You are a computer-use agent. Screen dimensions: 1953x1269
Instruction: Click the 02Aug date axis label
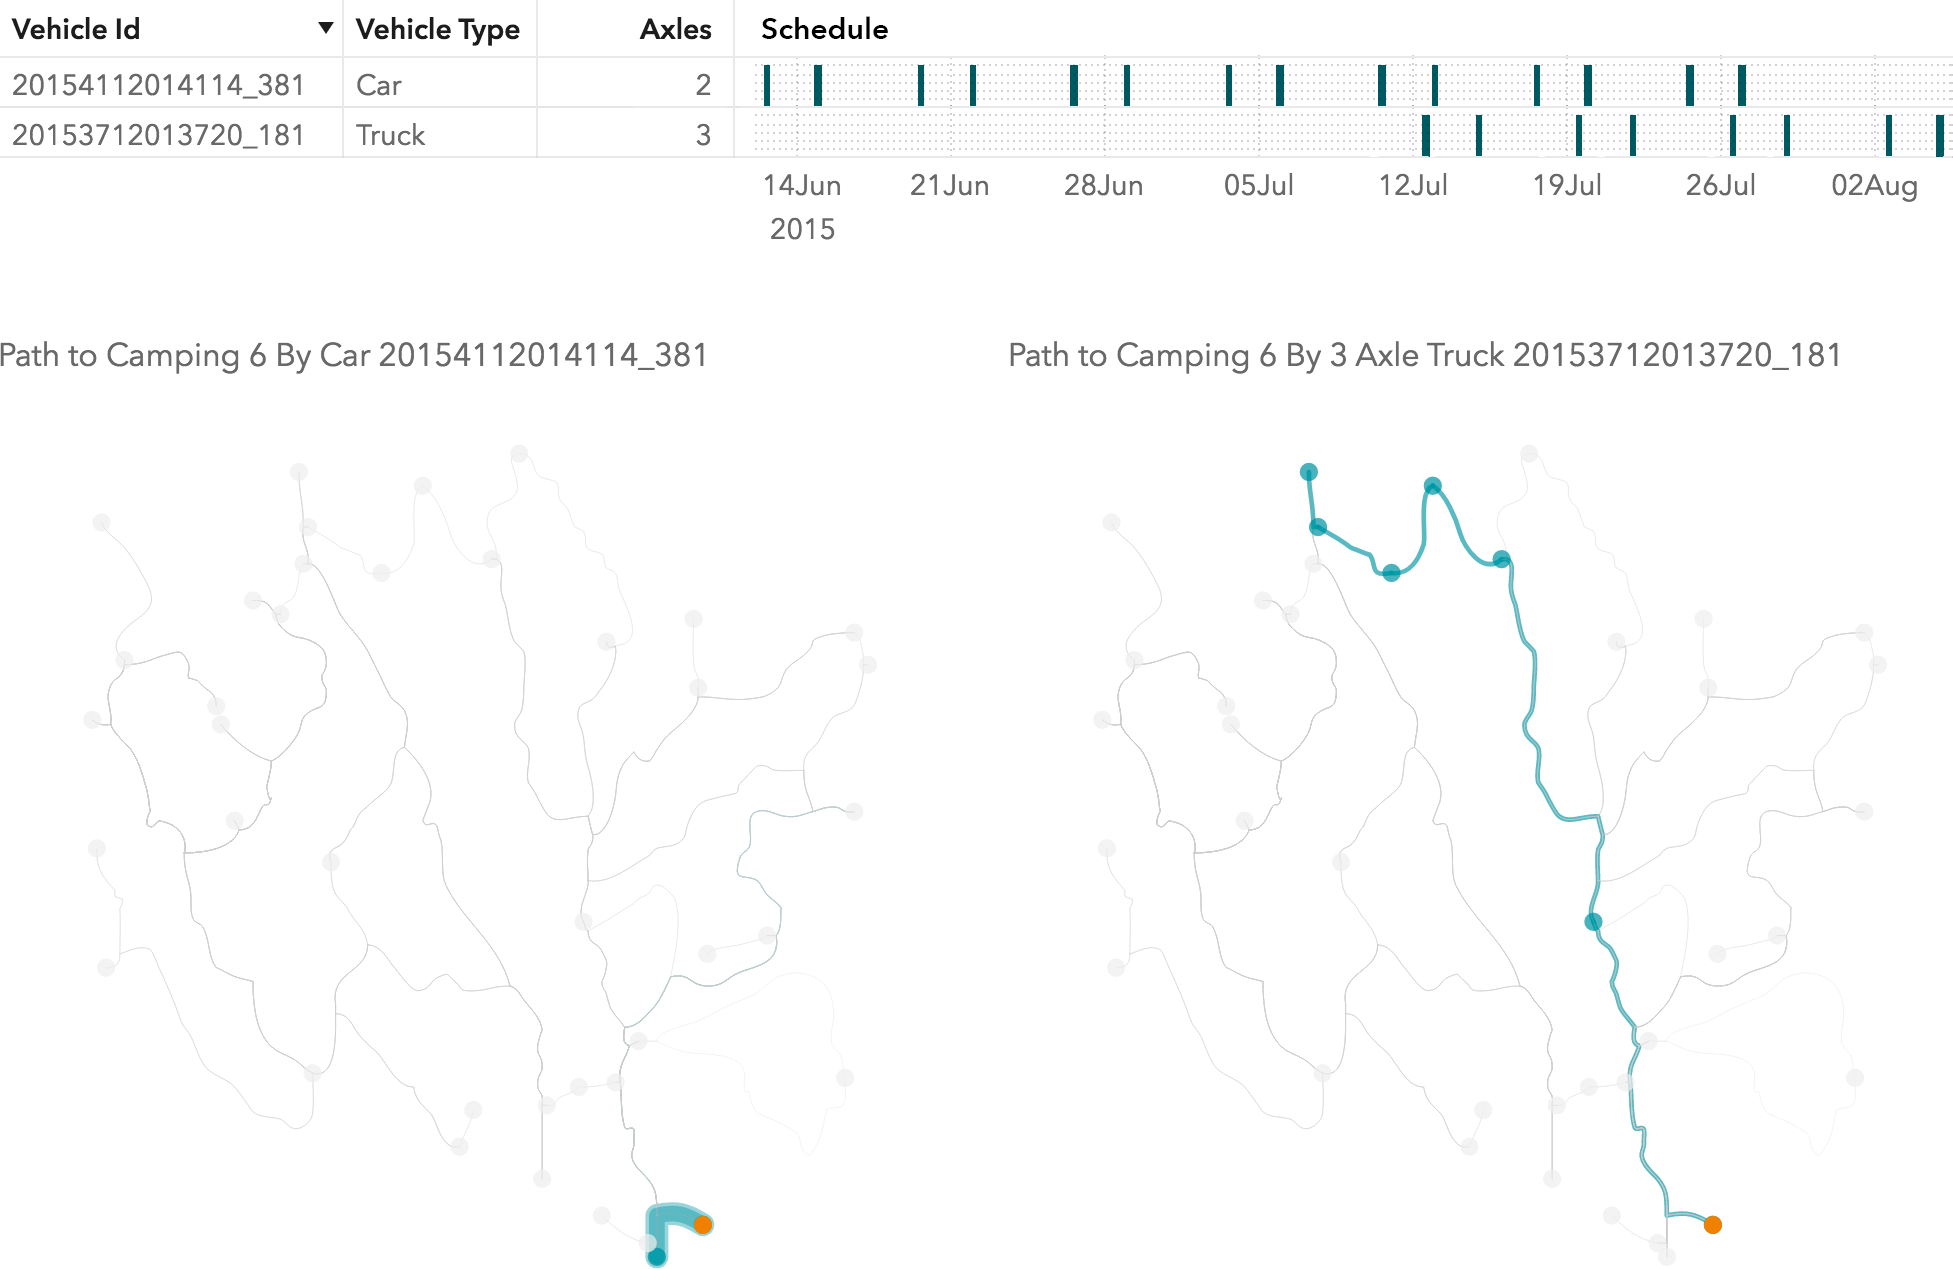pyautogui.click(x=1874, y=185)
